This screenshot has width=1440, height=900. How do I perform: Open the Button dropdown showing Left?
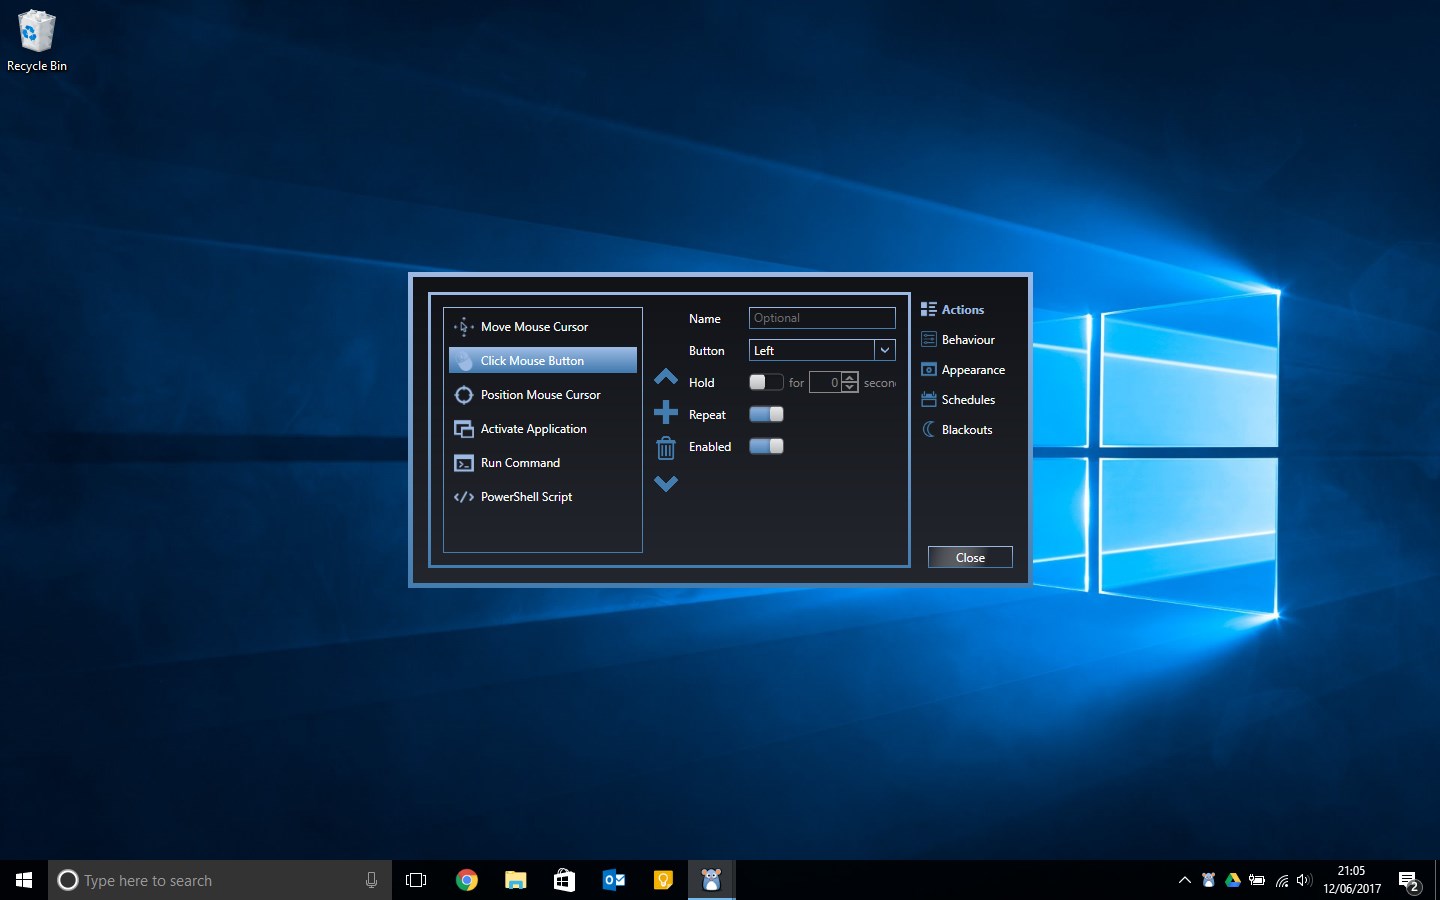click(884, 350)
